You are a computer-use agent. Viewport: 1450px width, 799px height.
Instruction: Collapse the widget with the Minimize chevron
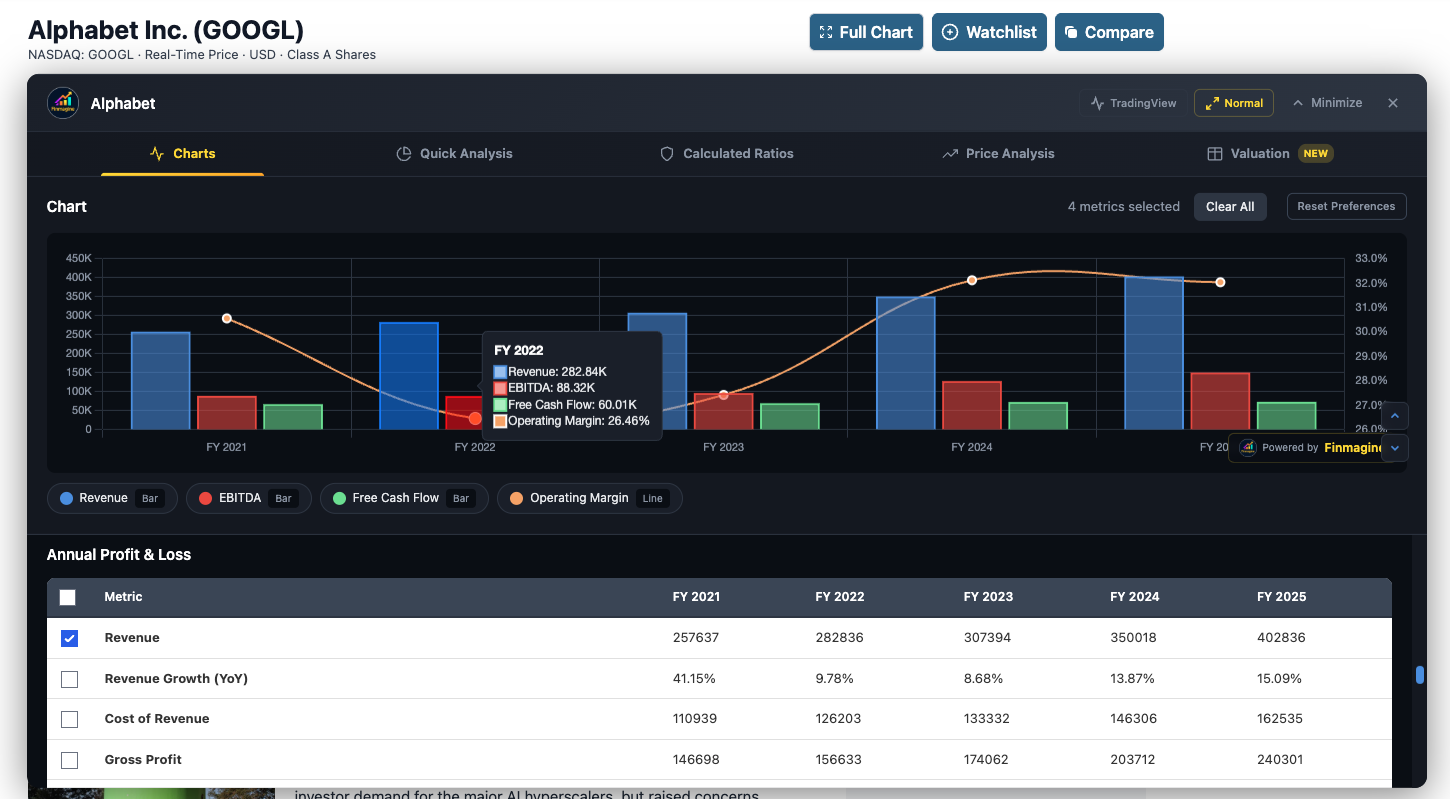tap(1300, 102)
